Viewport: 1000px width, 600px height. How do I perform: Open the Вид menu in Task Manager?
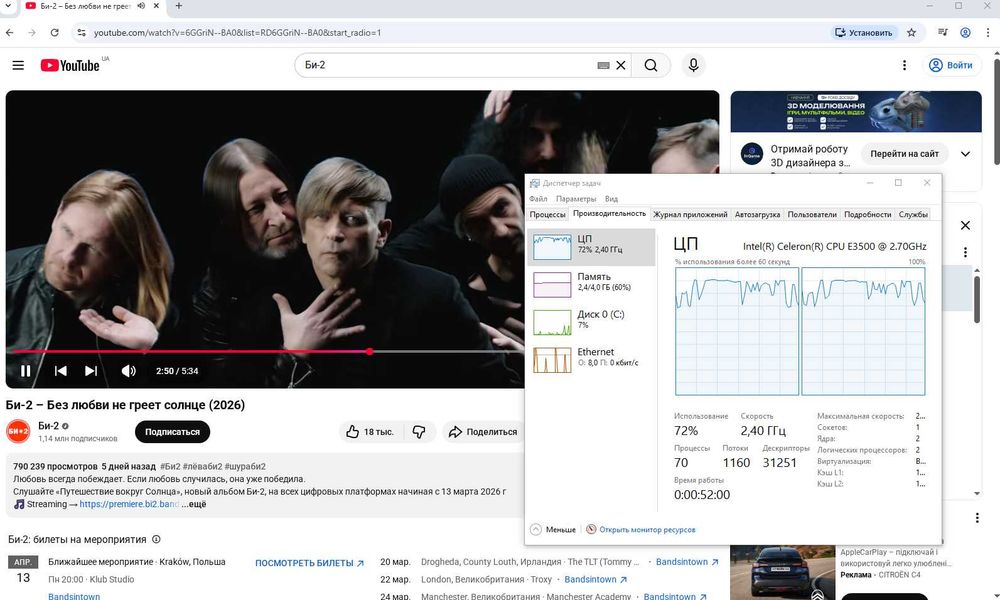[x=611, y=198]
